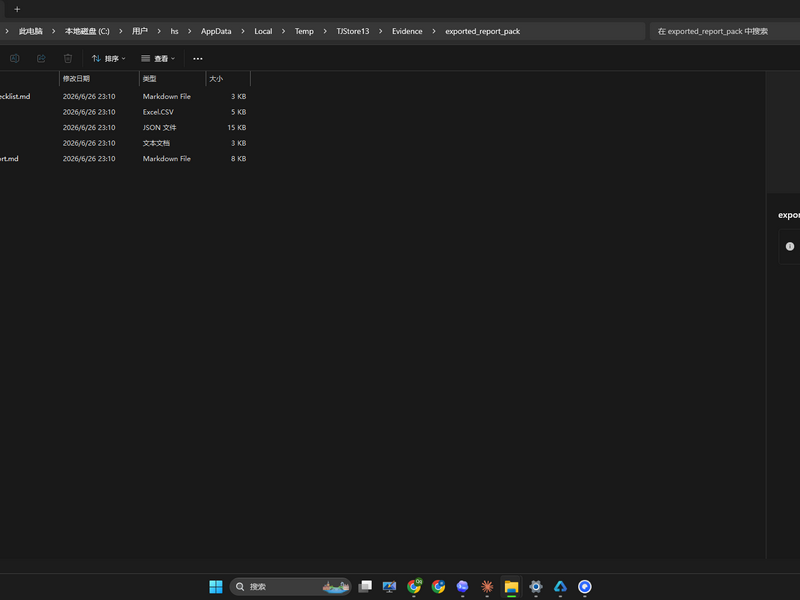Click the search exported_report_pack field
This screenshot has width=800, height=600.
724,31
